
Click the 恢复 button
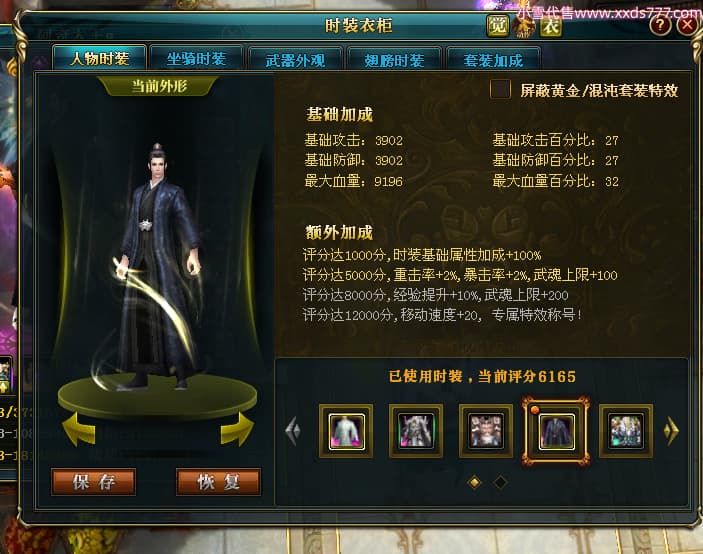coord(218,482)
